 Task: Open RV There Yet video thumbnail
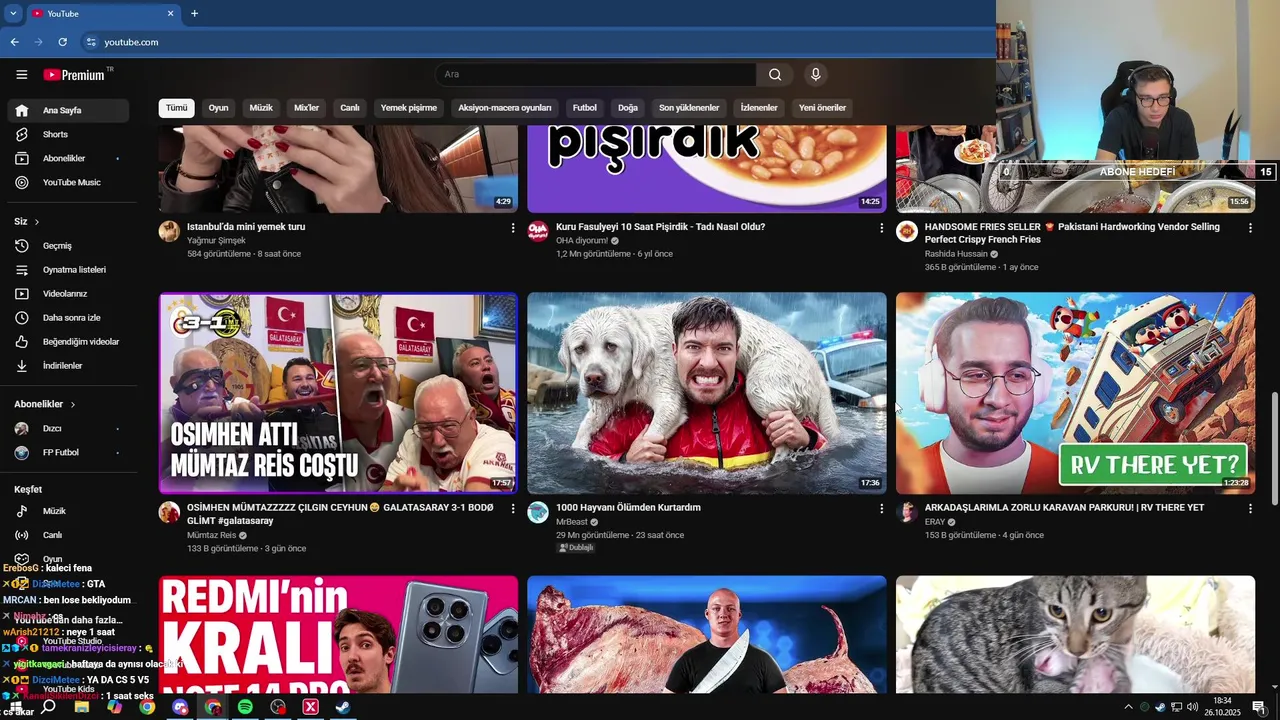tap(1075, 393)
